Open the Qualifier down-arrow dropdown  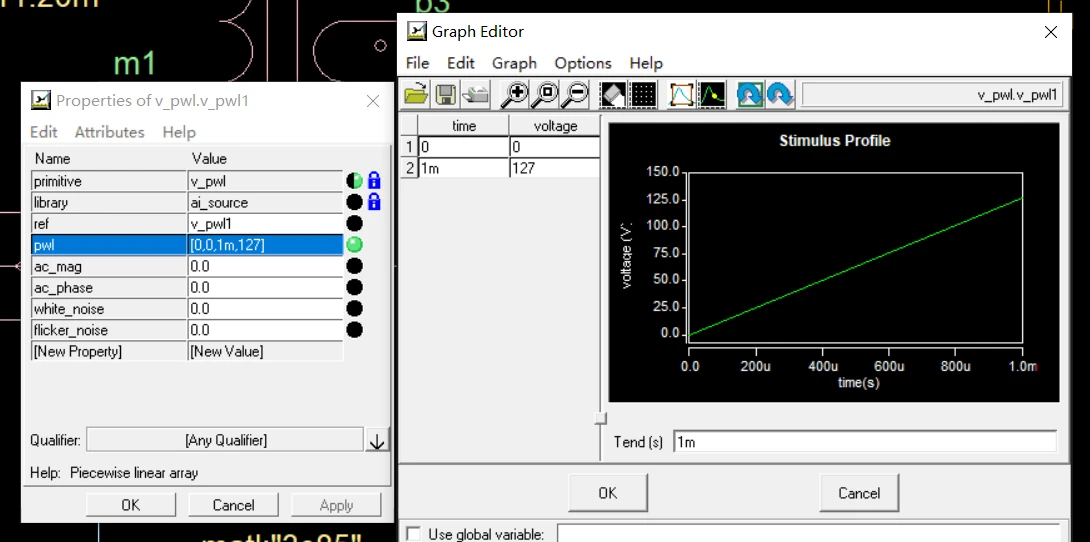coord(377,441)
